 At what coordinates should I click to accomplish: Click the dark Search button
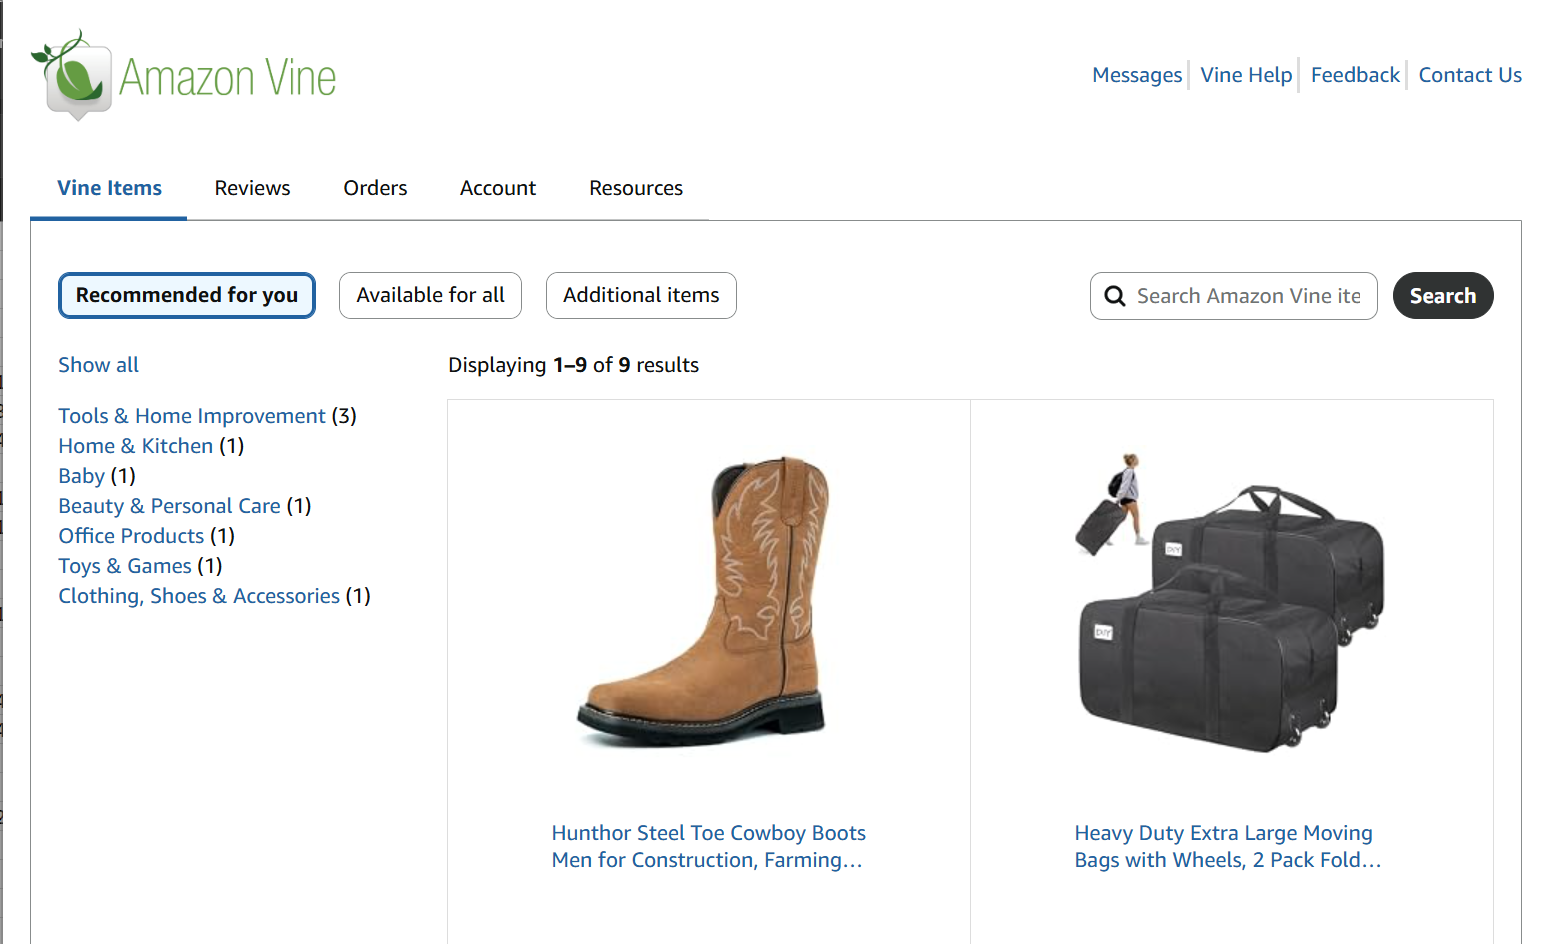pyautogui.click(x=1443, y=296)
